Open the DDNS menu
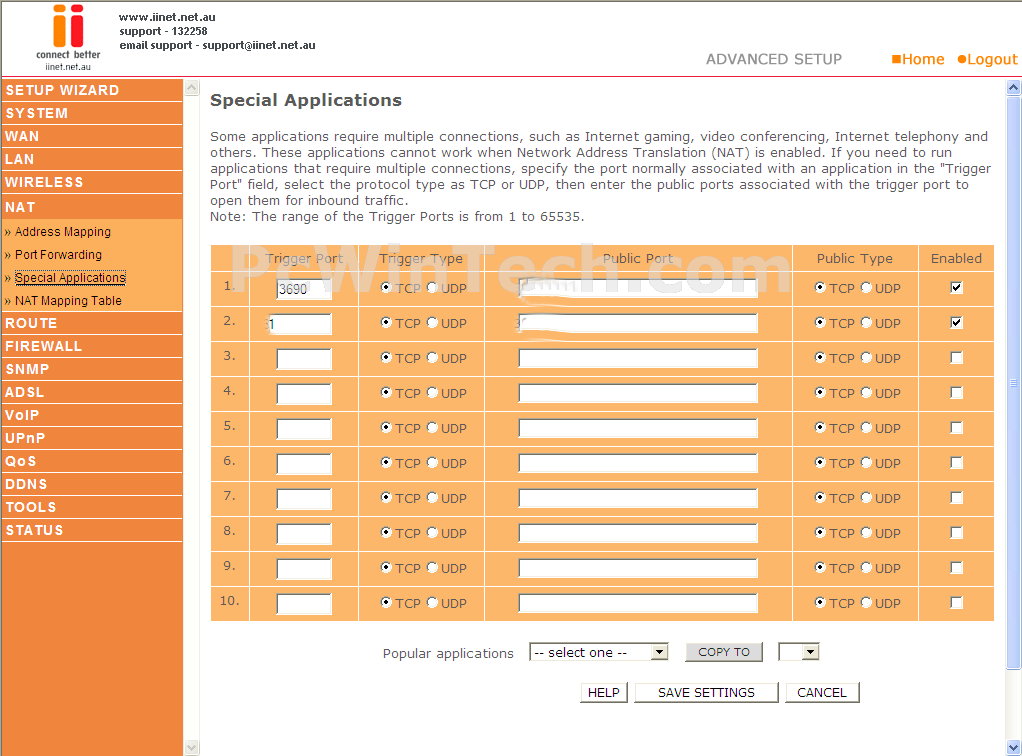 pyautogui.click(x=92, y=484)
